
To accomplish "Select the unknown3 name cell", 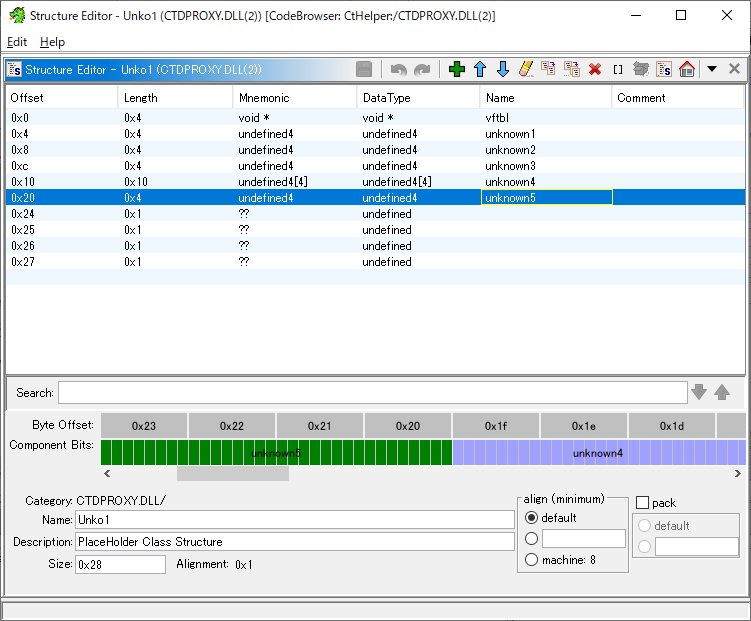I will pyautogui.click(x=546, y=166).
